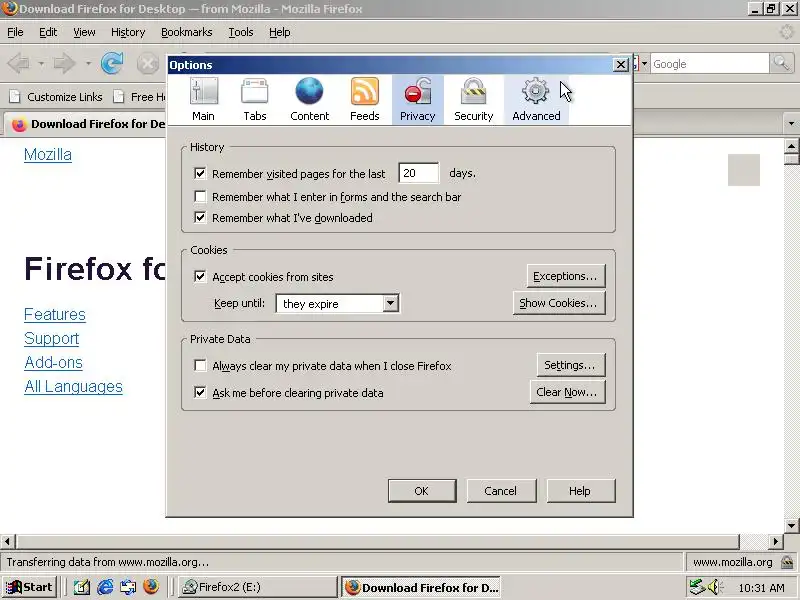Image resolution: width=800 pixels, height=600 pixels.
Task: Click the Google search box
Action: point(709,64)
